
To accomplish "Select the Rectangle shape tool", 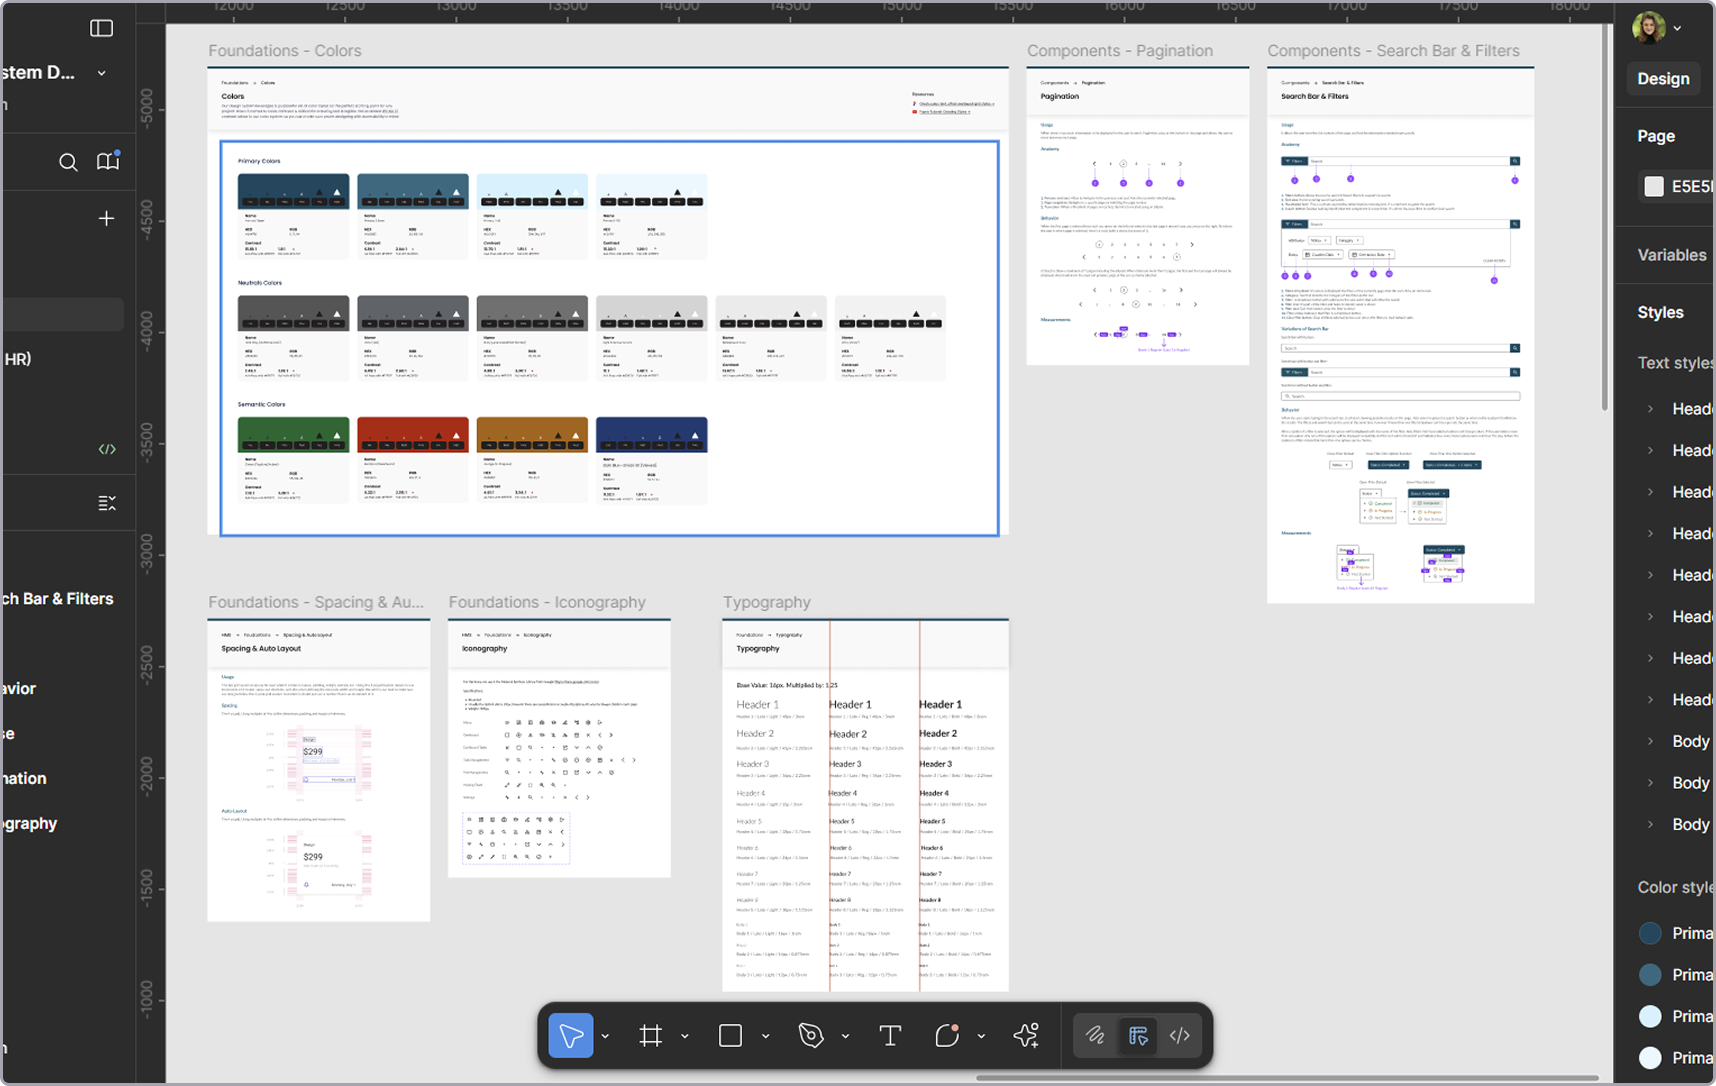I will [x=731, y=1036].
